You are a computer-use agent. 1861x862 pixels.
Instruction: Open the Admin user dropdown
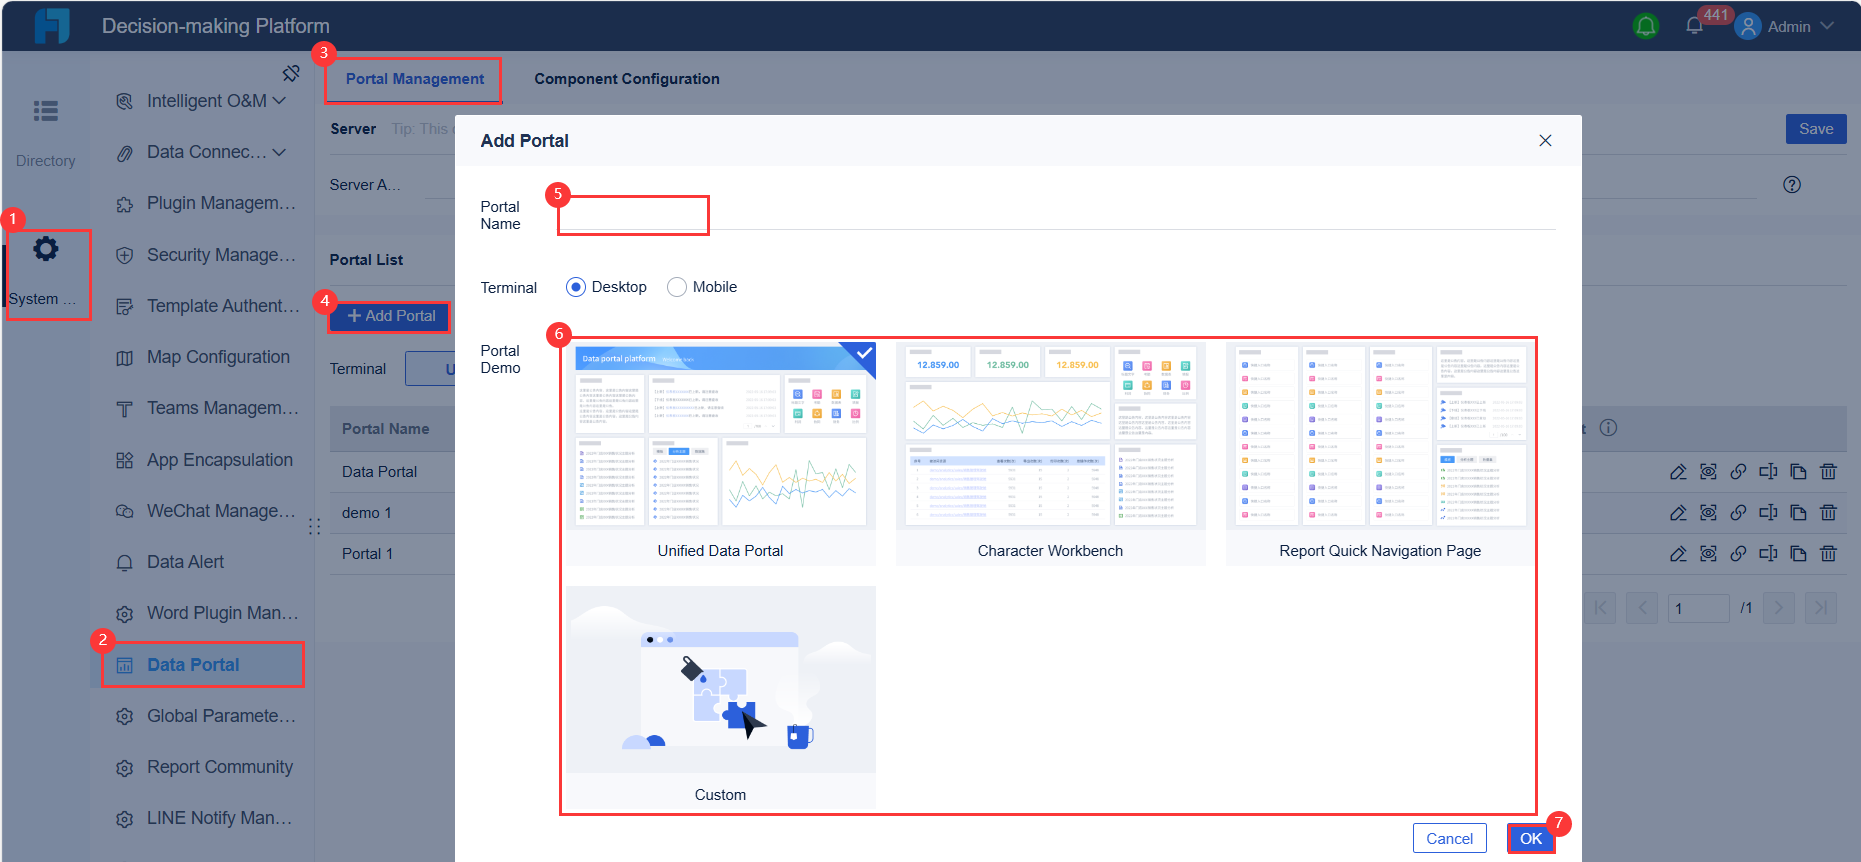tap(1786, 26)
